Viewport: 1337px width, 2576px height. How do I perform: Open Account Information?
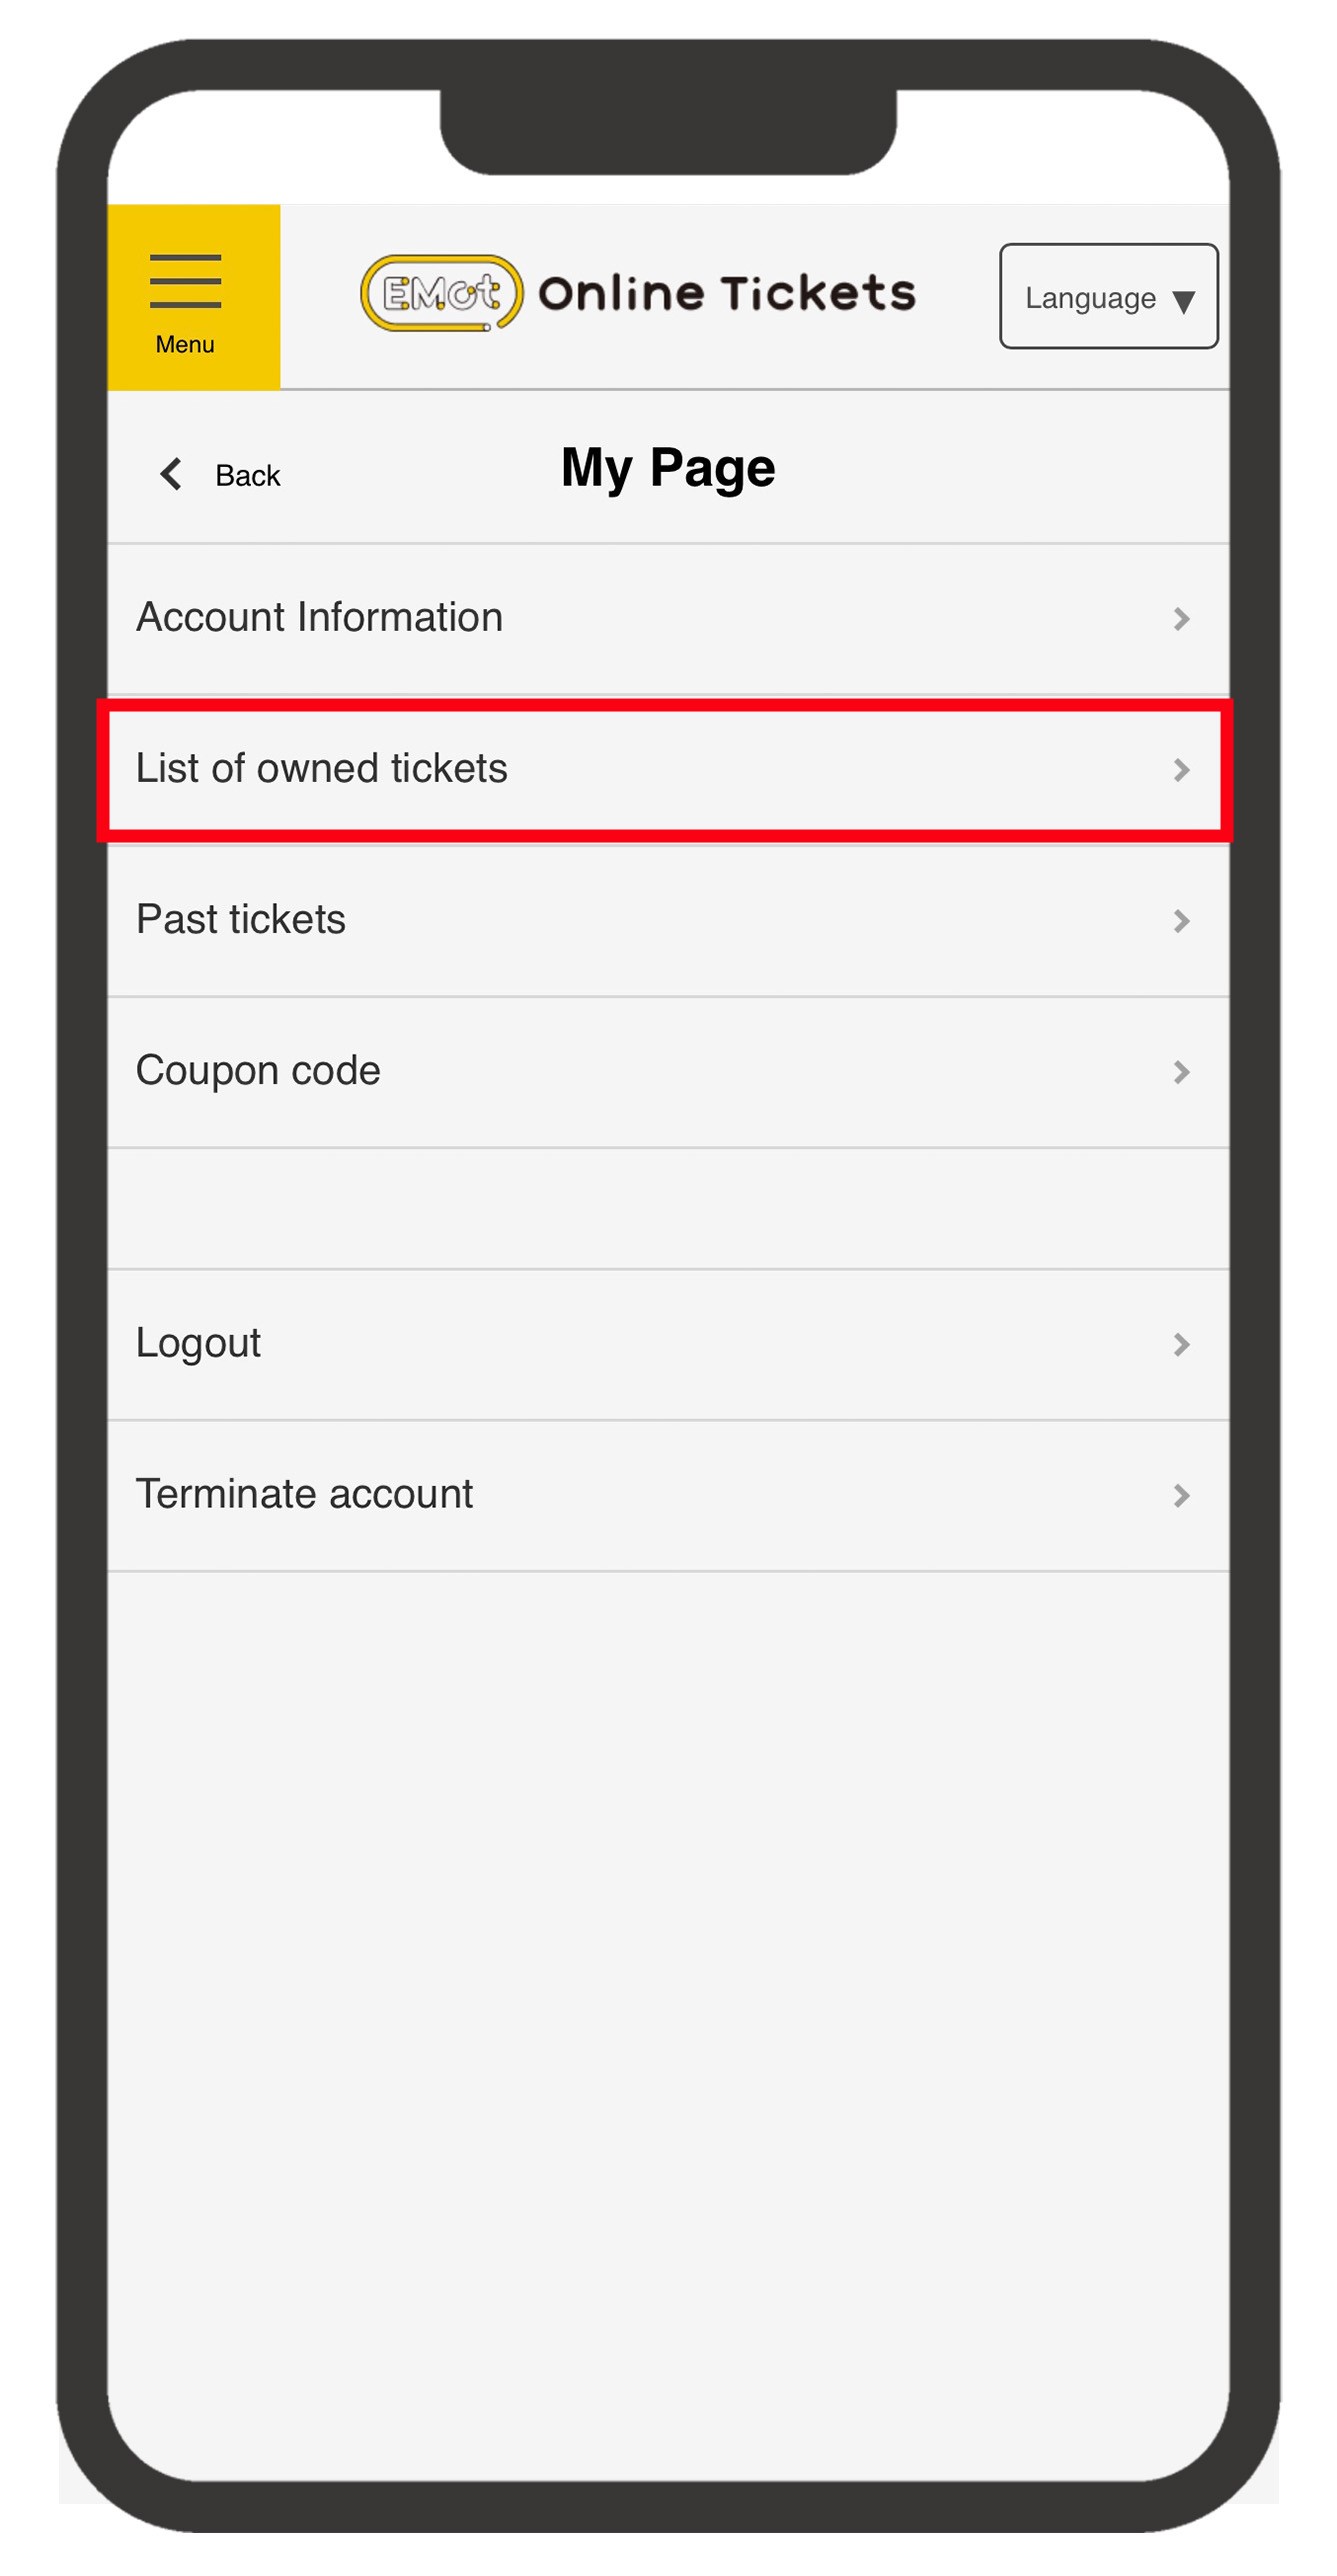pyautogui.click(x=668, y=619)
